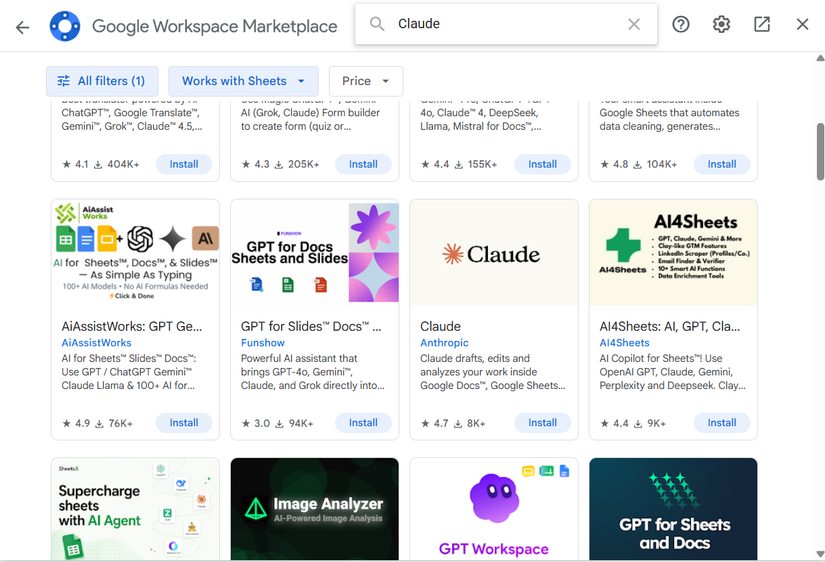This screenshot has height=562, width=825.
Task: Open the AiAssistWorks developer link
Action: [96, 343]
